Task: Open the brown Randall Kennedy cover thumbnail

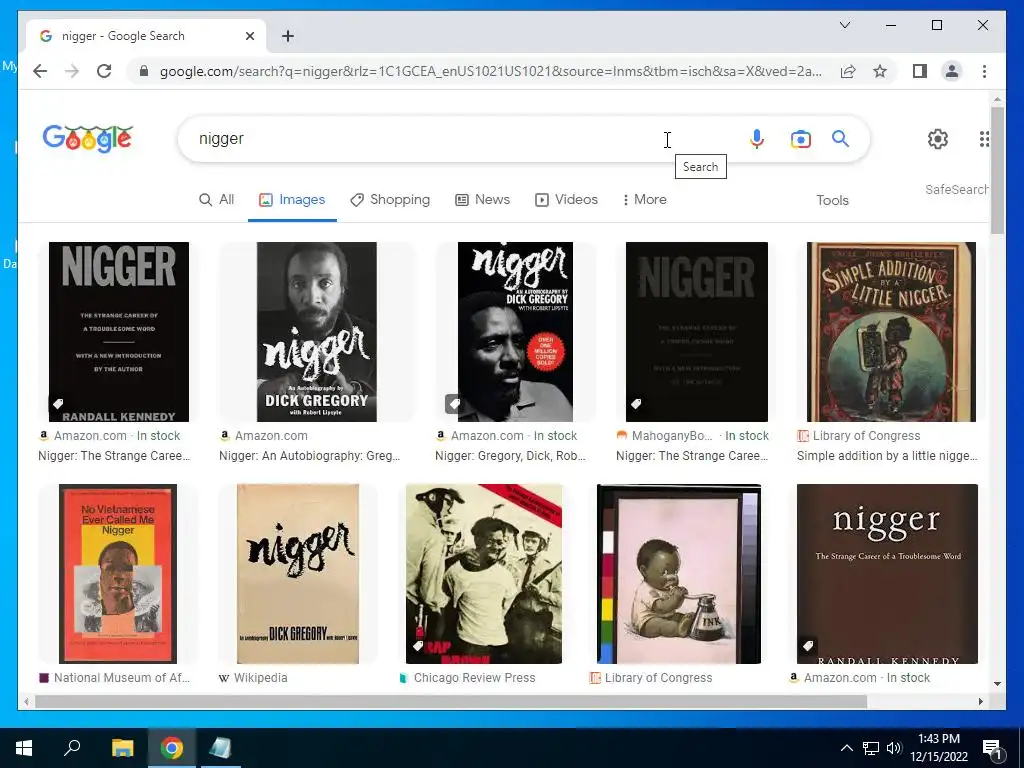Action: (x=887, y=573)
